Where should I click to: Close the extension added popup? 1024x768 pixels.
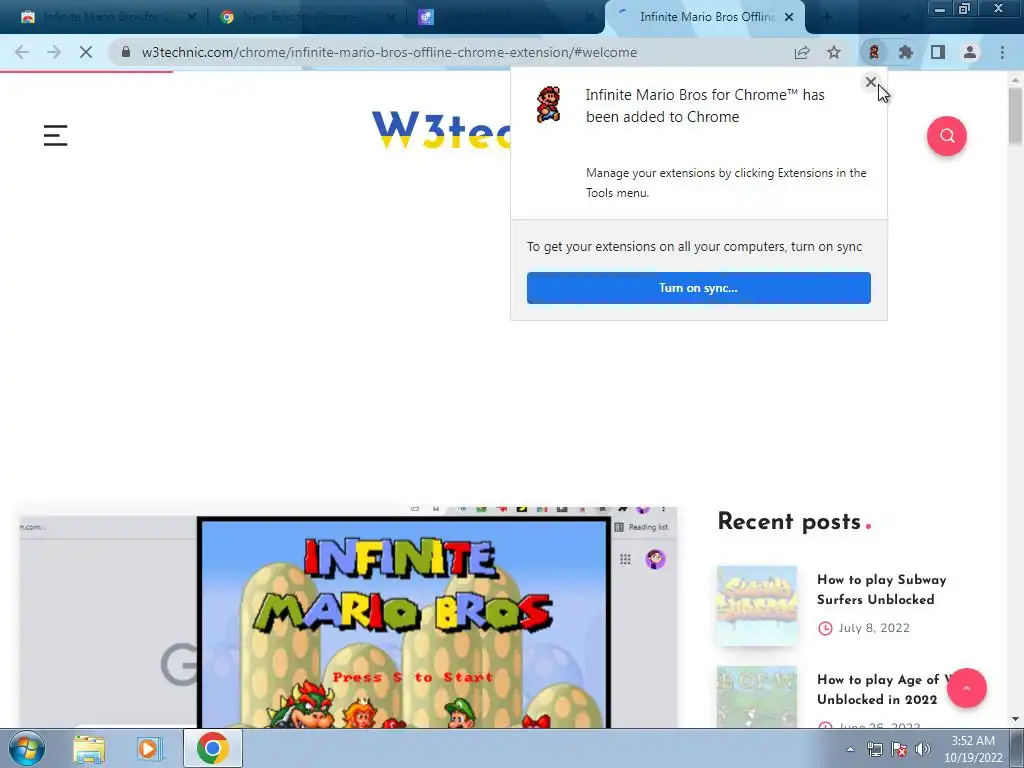[x=871, y=82]
